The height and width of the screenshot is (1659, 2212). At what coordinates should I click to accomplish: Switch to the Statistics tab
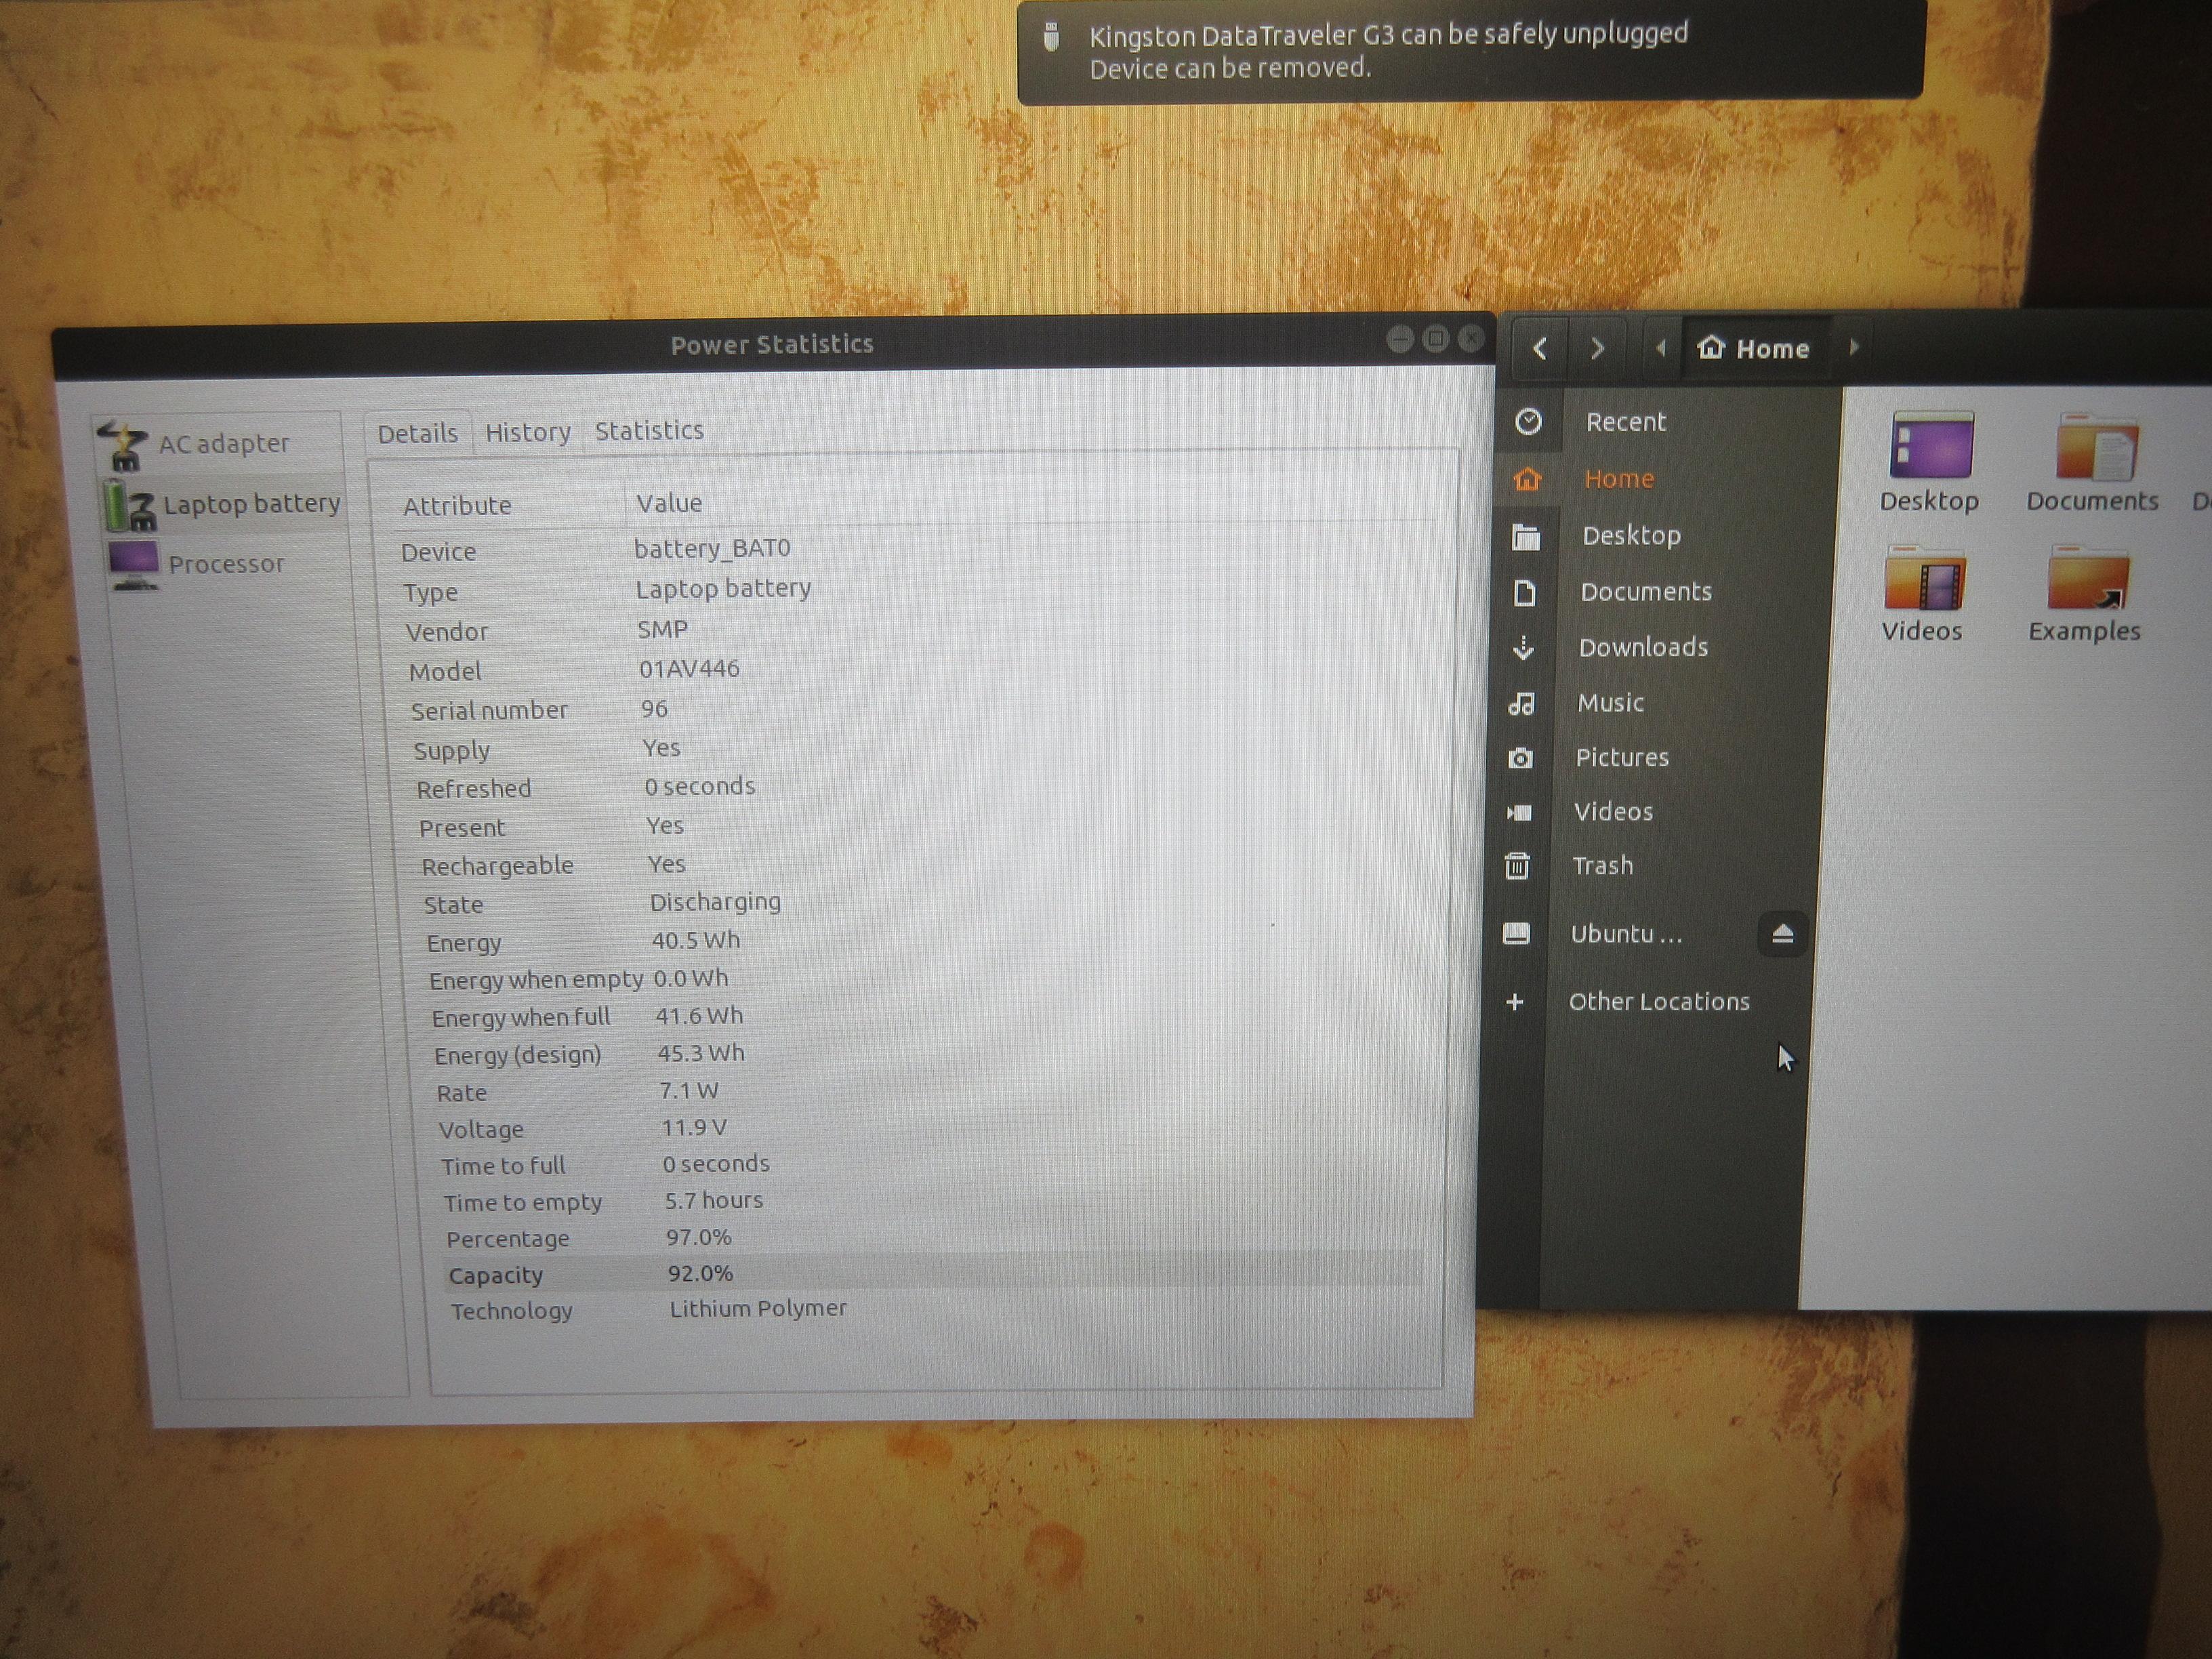pos(649,431)
